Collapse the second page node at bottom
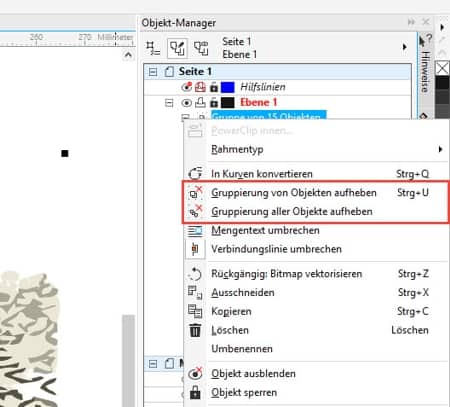 [153, 364]
